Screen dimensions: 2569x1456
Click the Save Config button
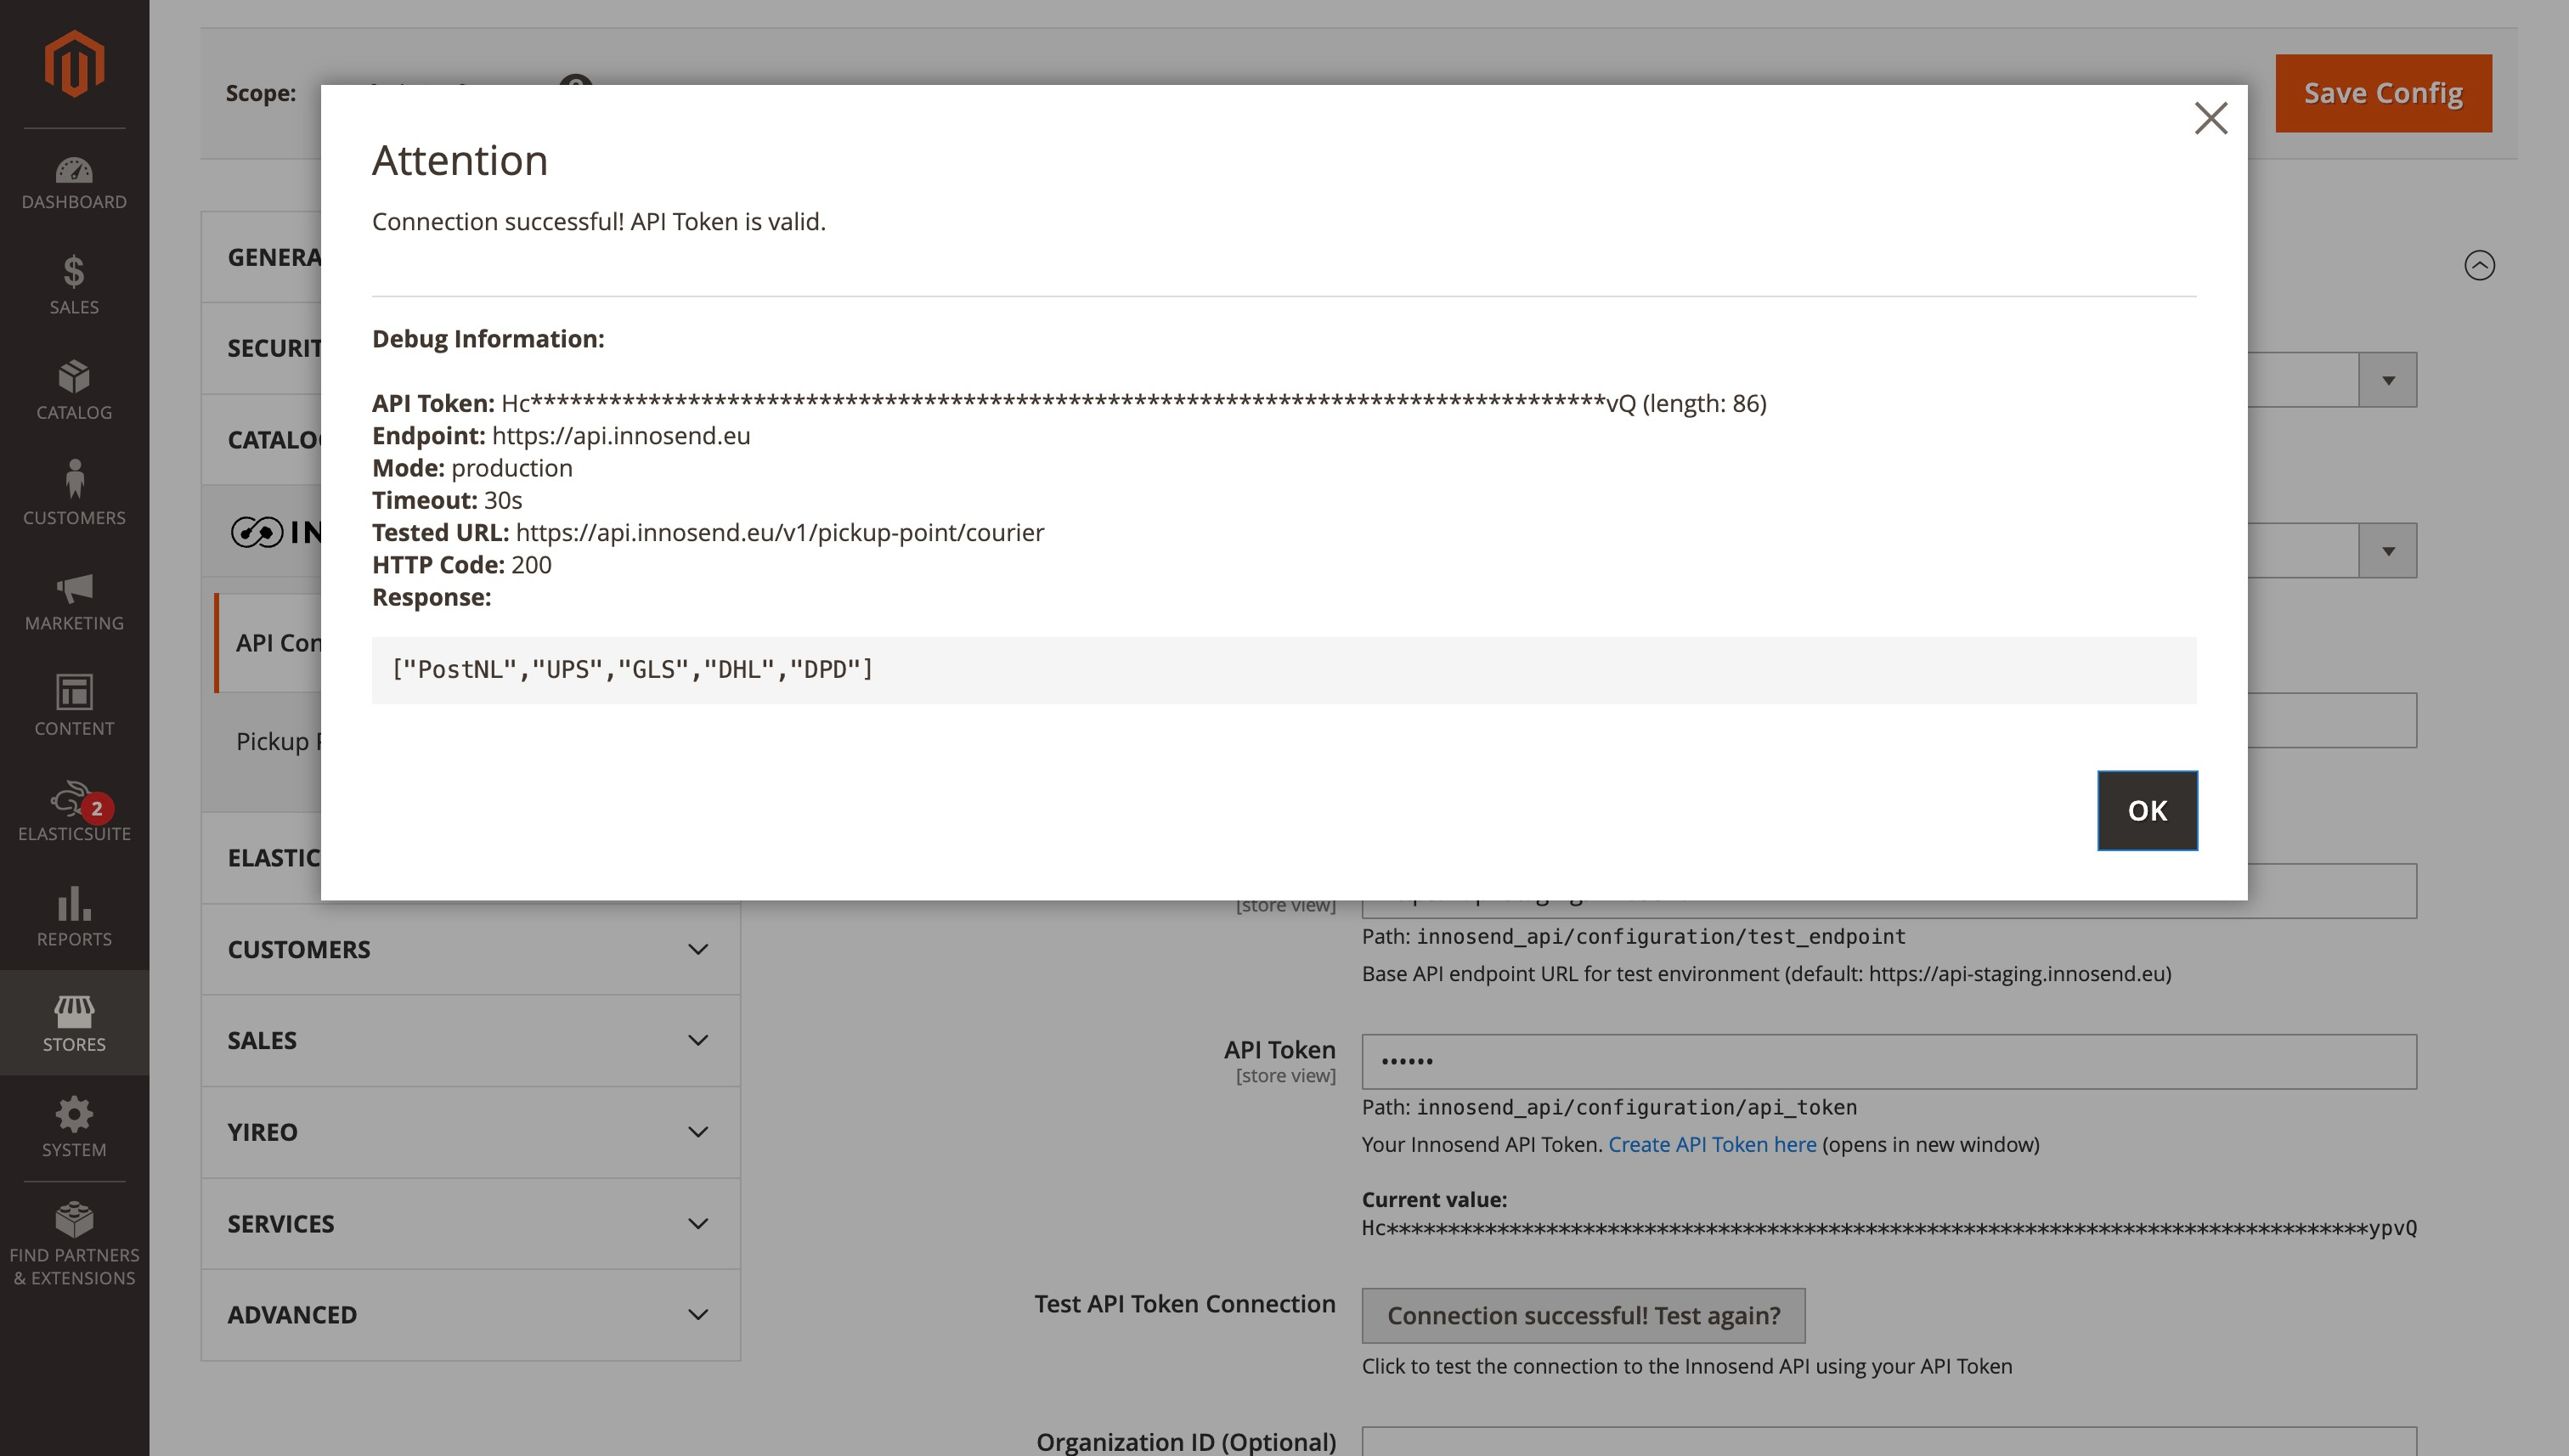(x=2383, y=93)
